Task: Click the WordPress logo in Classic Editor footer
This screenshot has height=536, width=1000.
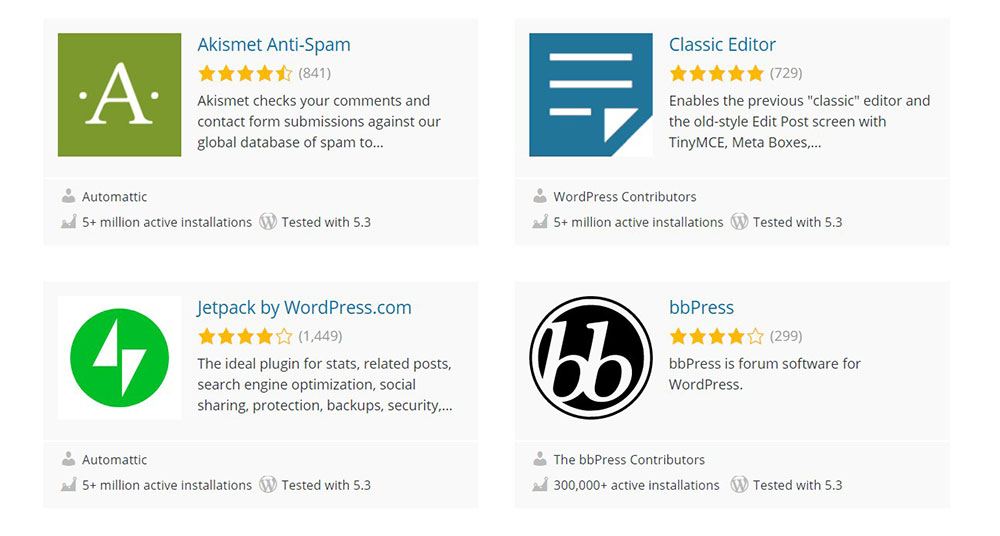Action: (739, 222)
